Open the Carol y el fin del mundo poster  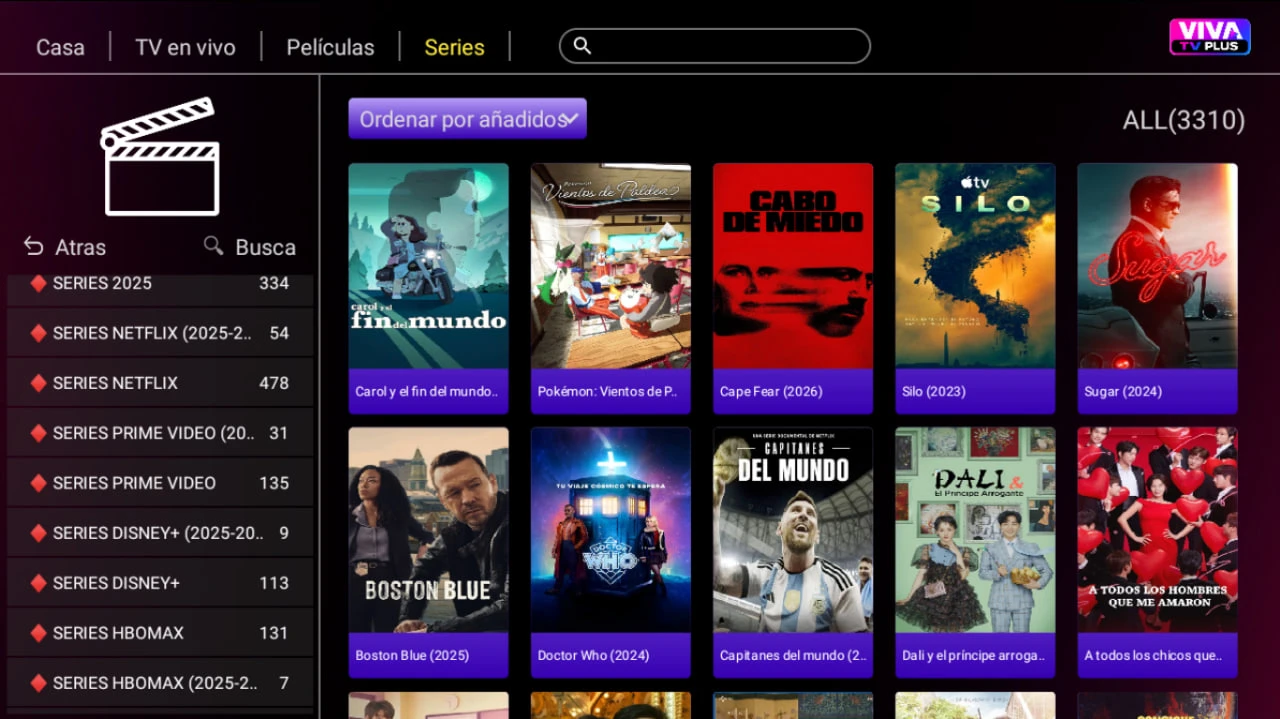[428, 266]
